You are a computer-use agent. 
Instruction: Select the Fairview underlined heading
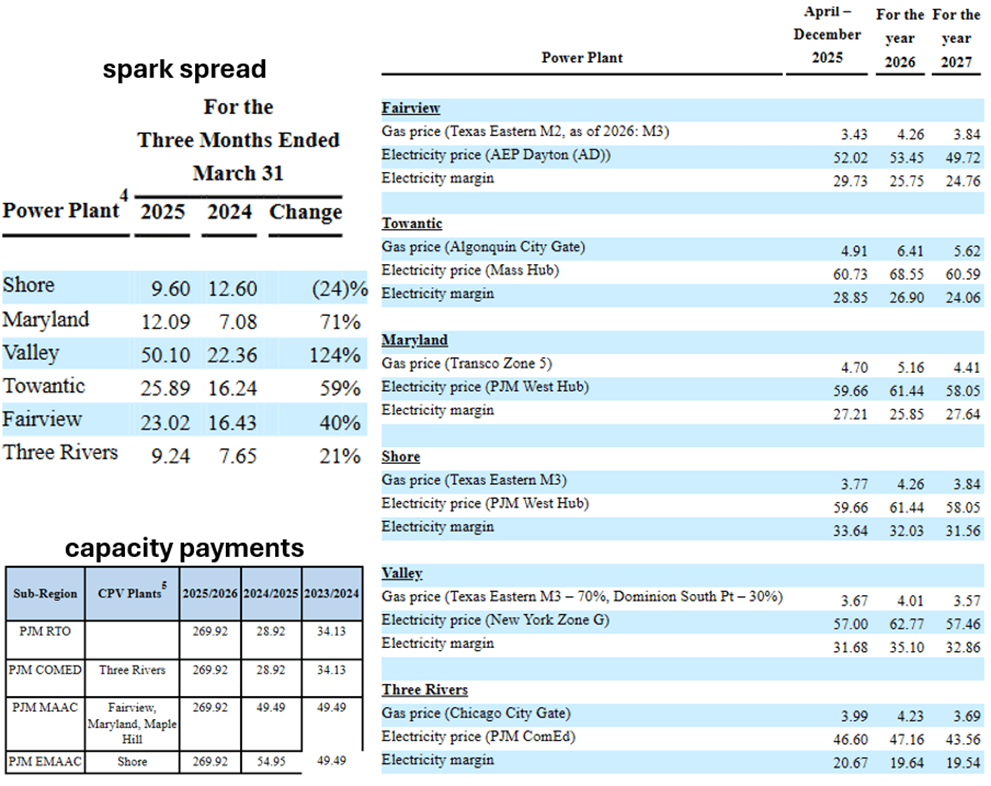click(410, 107)
